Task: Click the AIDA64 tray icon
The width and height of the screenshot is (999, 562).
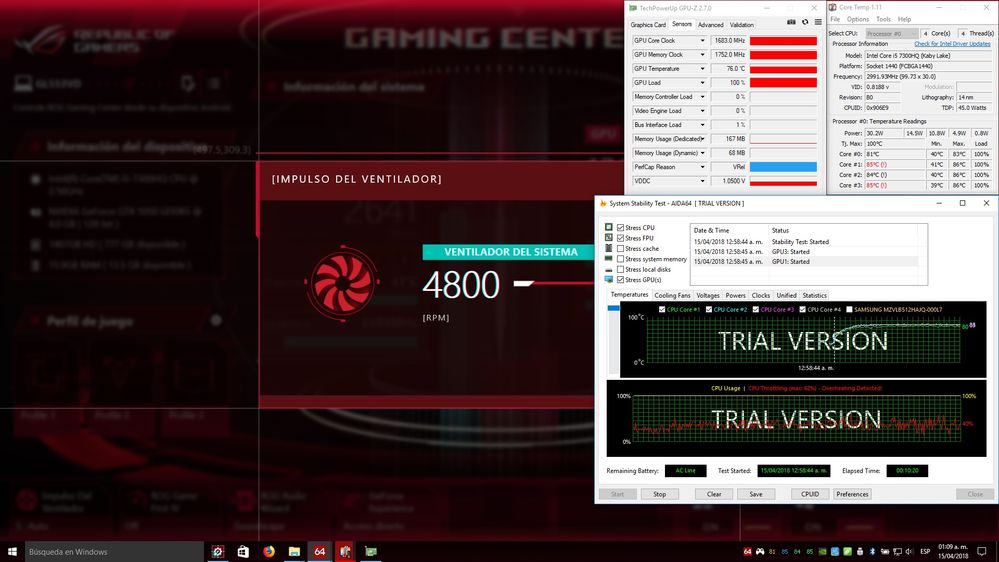Action: tap(747, 552)
